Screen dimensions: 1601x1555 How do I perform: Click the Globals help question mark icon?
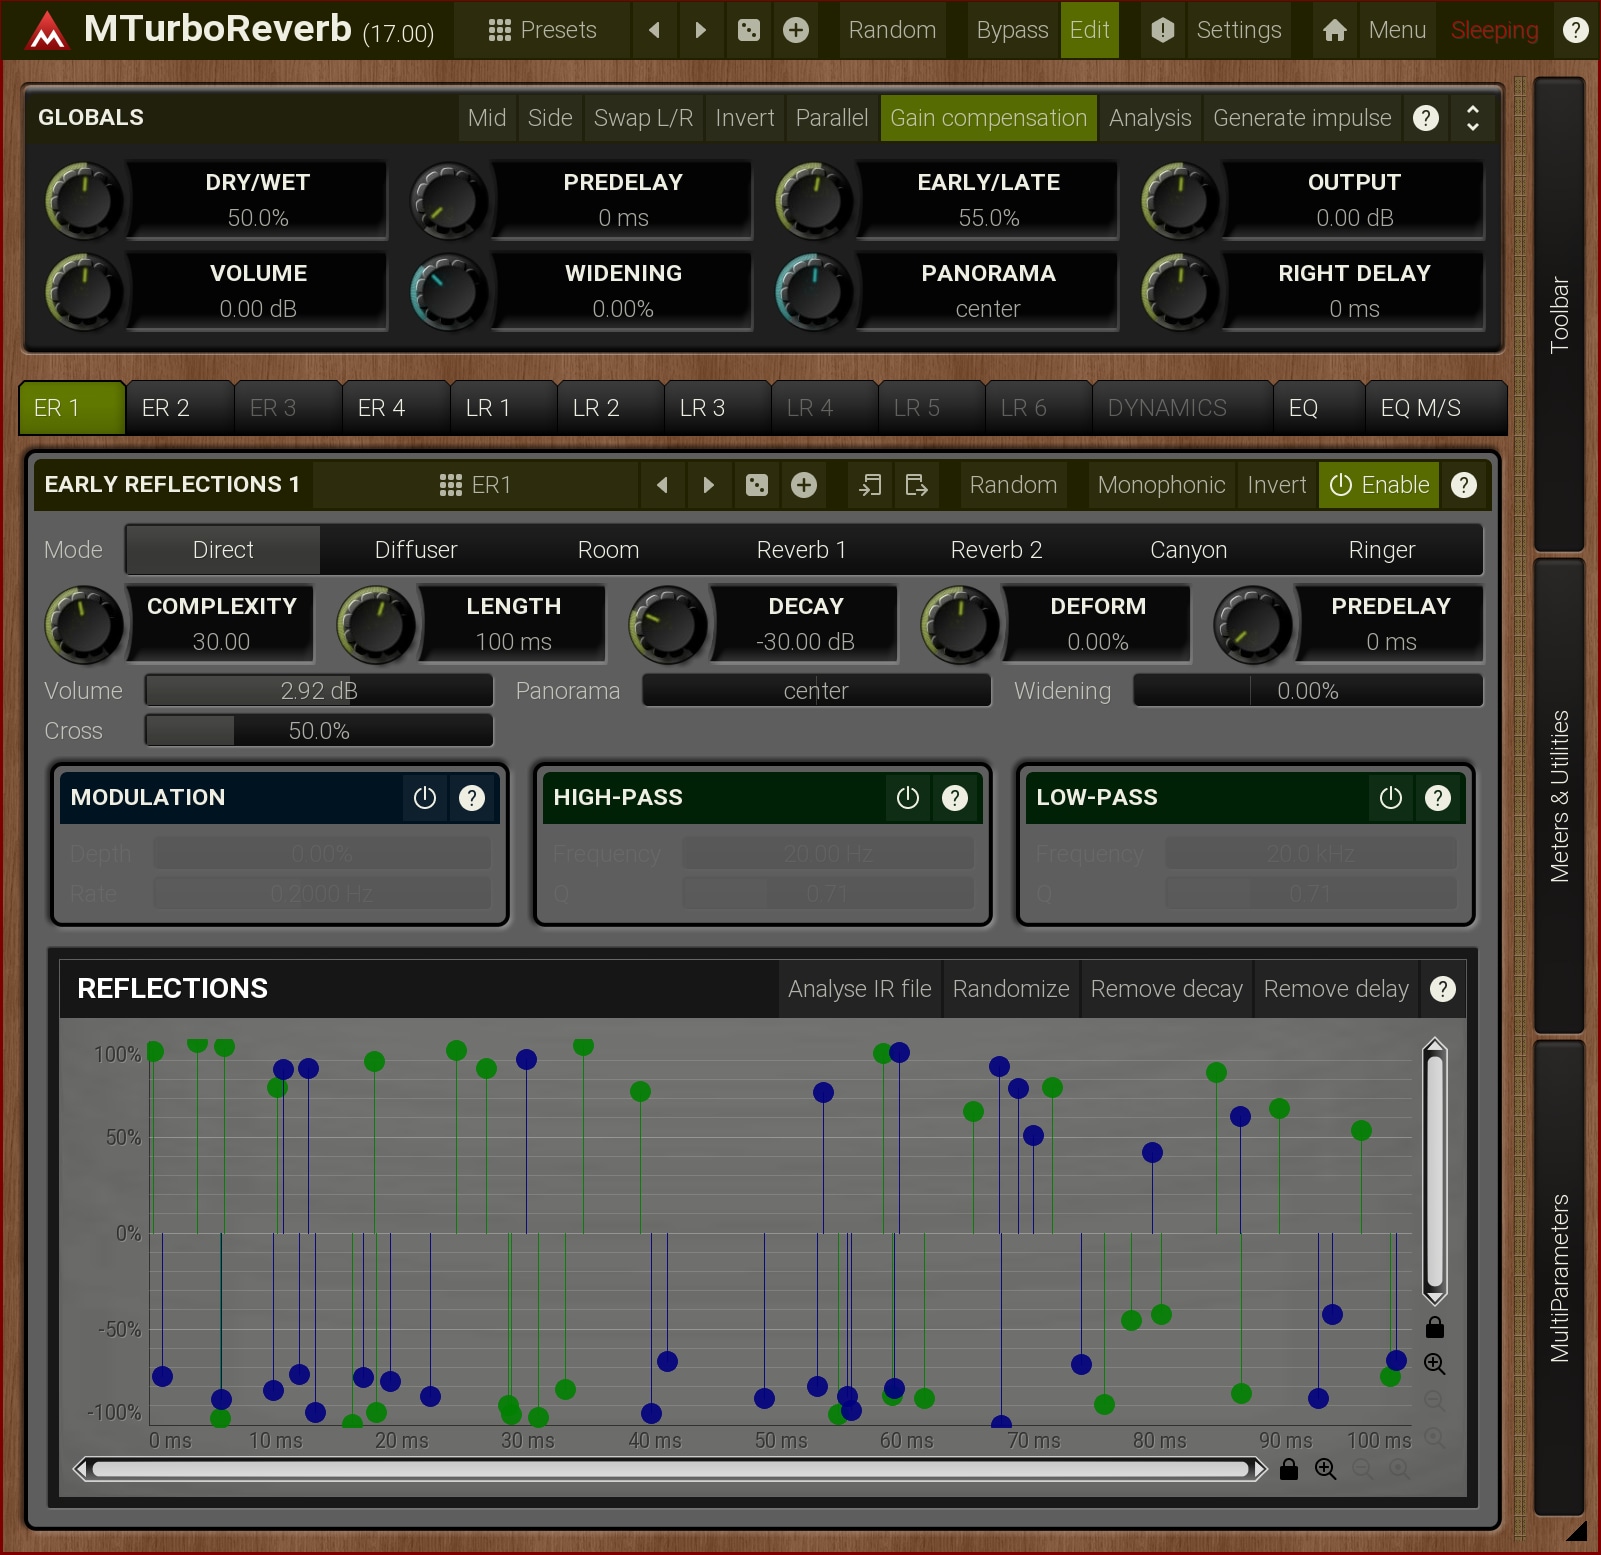click(1425, 118)
